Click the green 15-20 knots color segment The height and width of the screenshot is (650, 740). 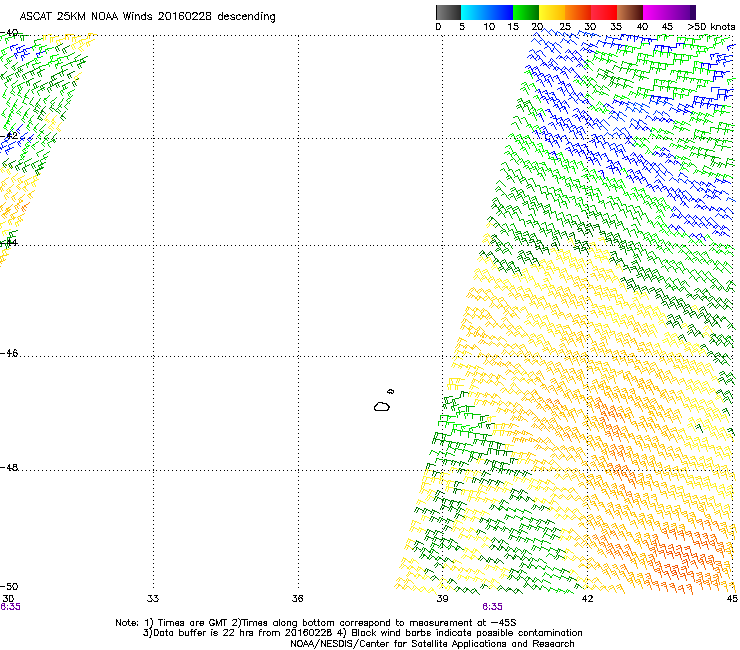526,12
